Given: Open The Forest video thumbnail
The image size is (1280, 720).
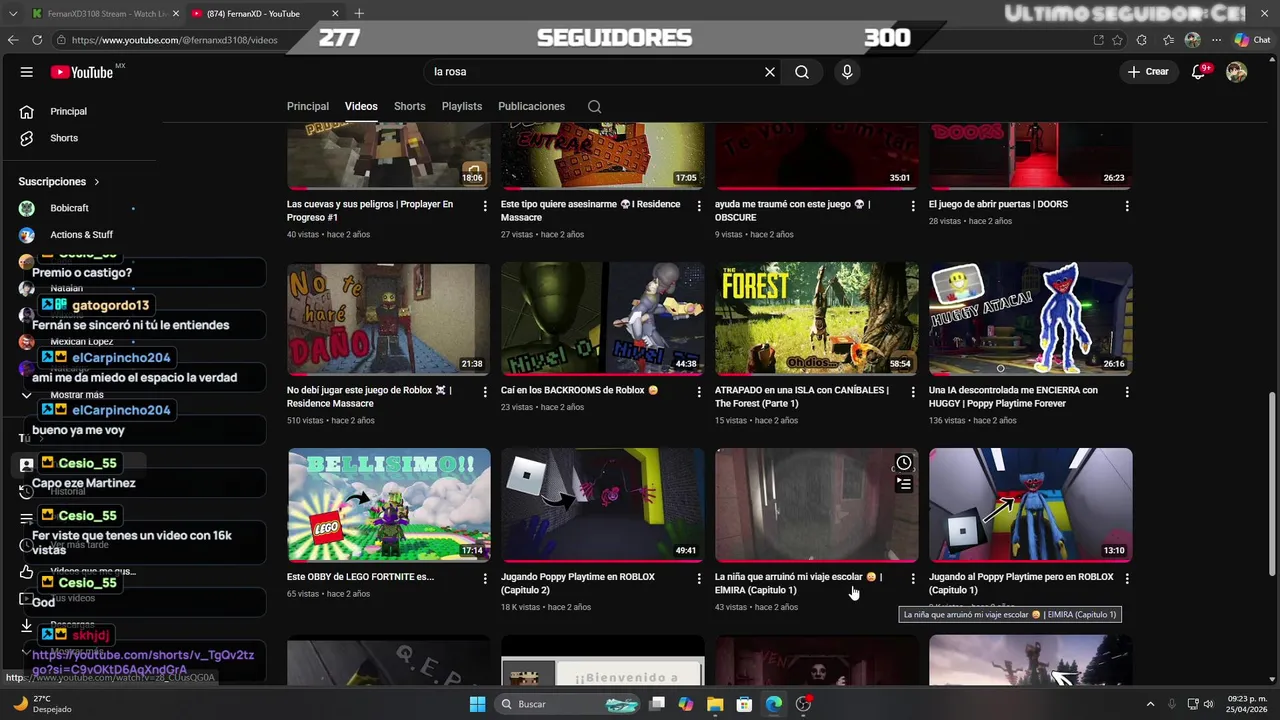Looking at the screenshot, I should point(817,319).
